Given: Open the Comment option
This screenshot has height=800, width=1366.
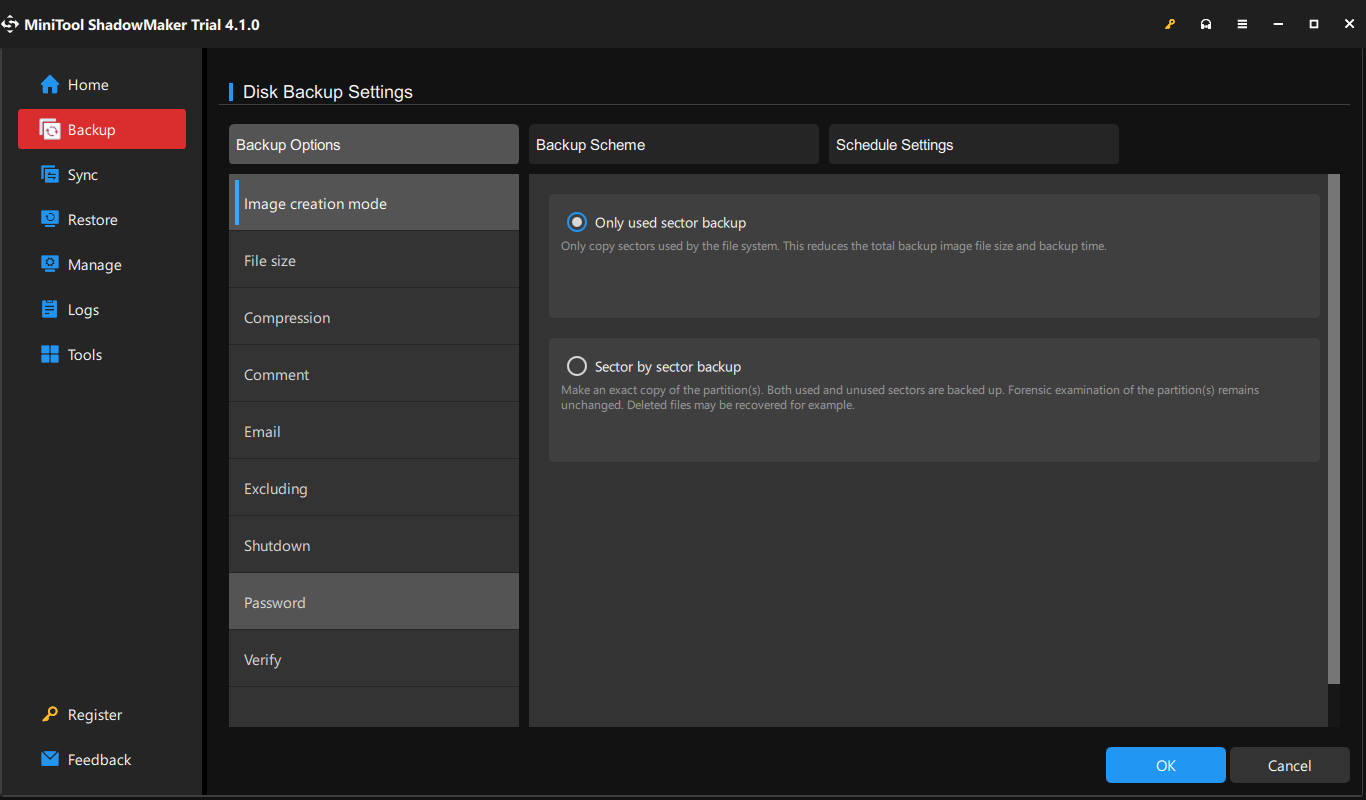Looking at the screenshot, I should pyautogui.click(x=374, y=374).
